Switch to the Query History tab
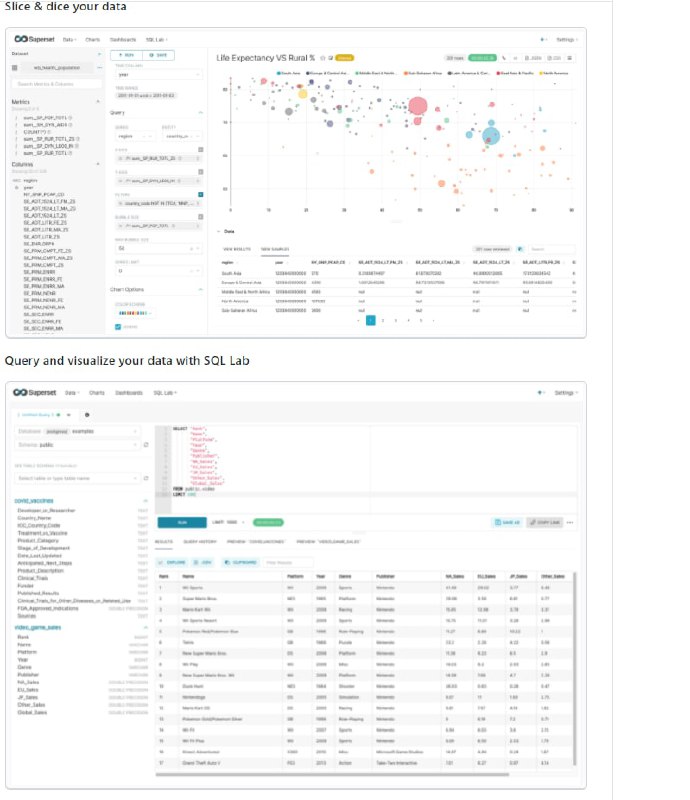Image resolution: width=690 pixels, height=800 pixels. (x=200, y=541)
